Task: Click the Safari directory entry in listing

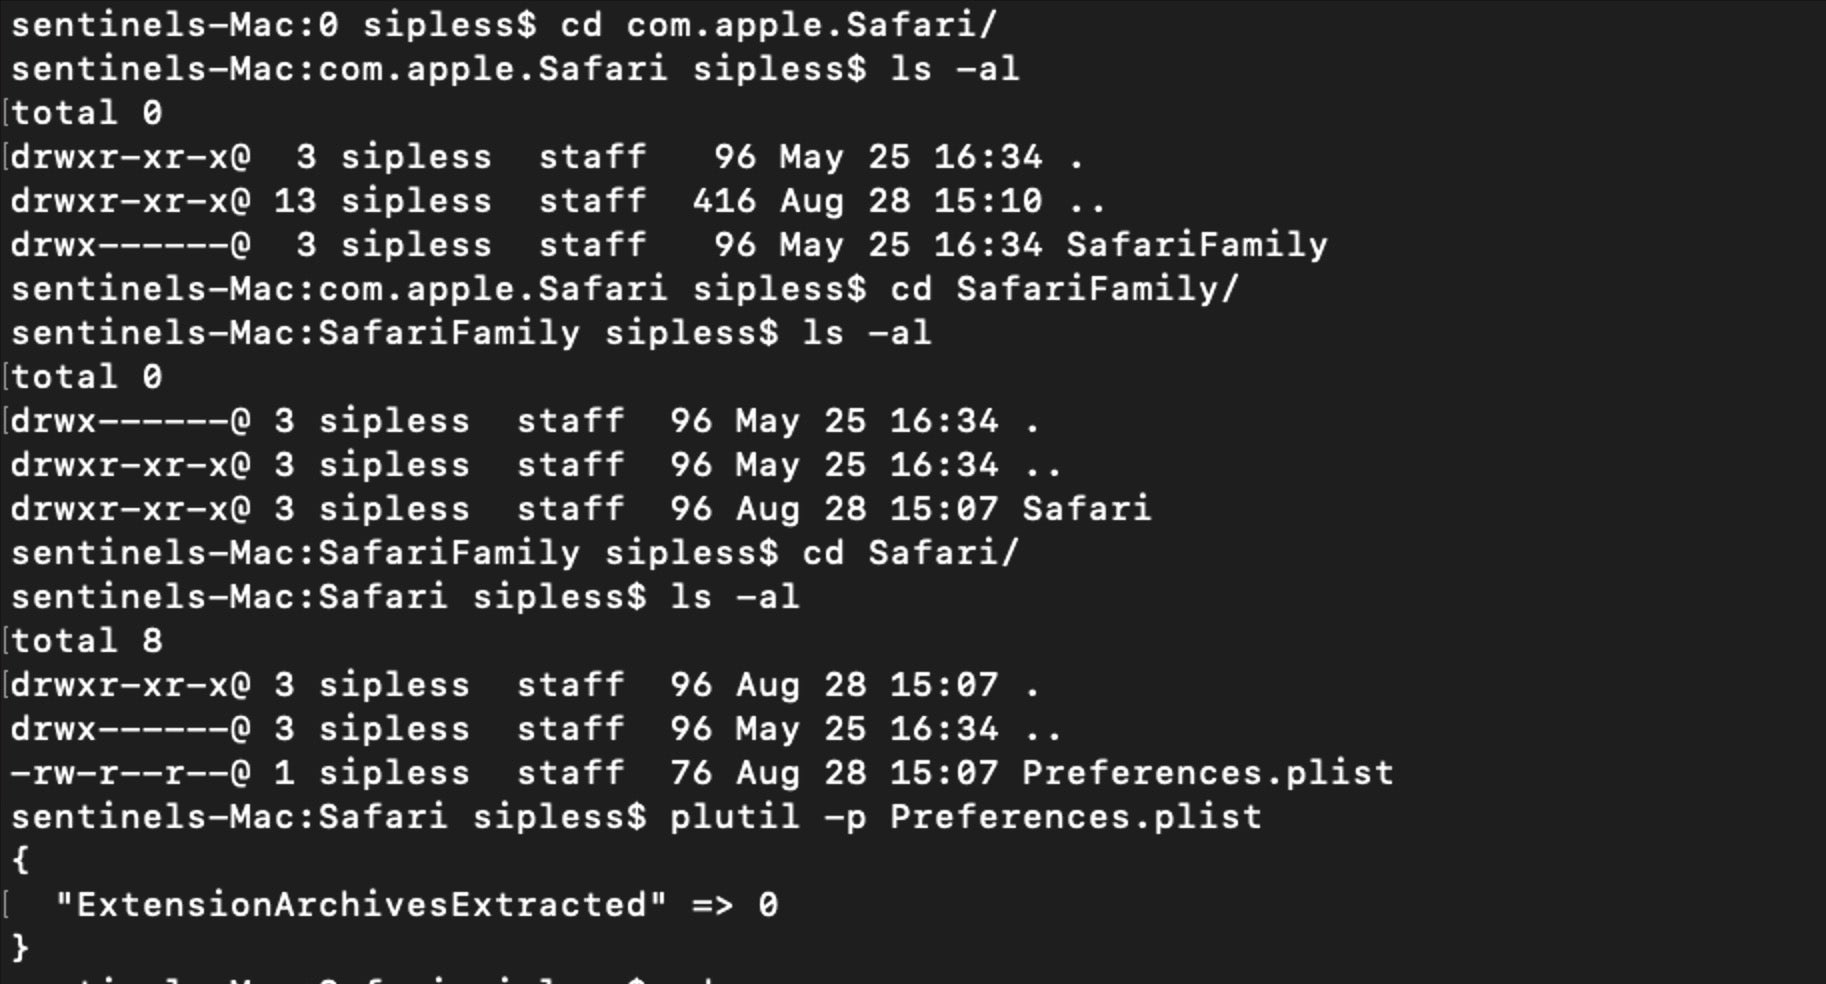Action: pos(1086,509)
